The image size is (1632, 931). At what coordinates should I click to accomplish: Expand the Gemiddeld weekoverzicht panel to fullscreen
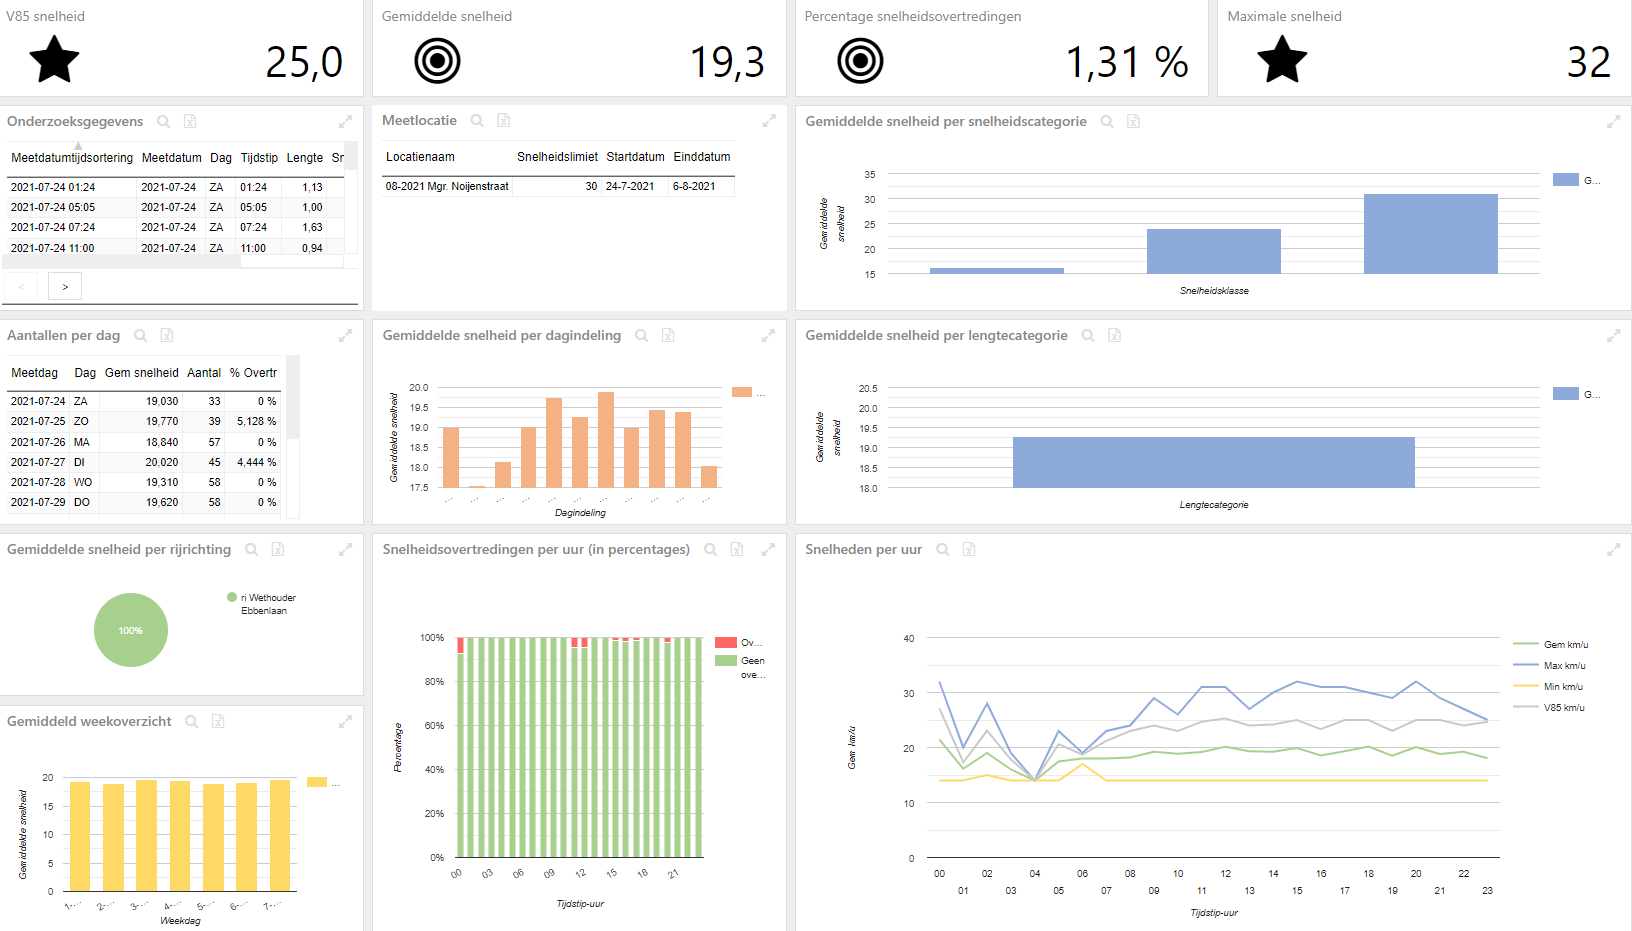click(x=345, y=721)
